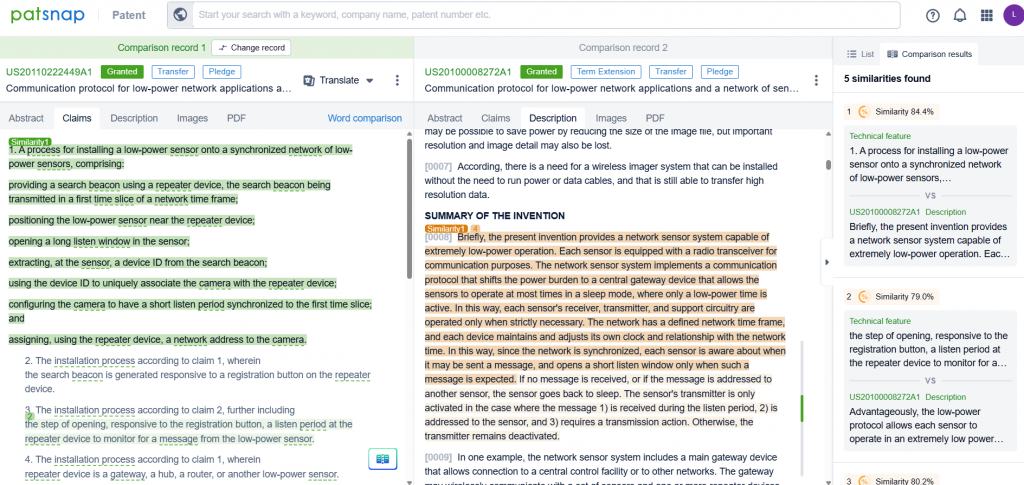Screen dimensions: 1024x485
Task: Switch to the List view
Action: click(x=860, y=54)
